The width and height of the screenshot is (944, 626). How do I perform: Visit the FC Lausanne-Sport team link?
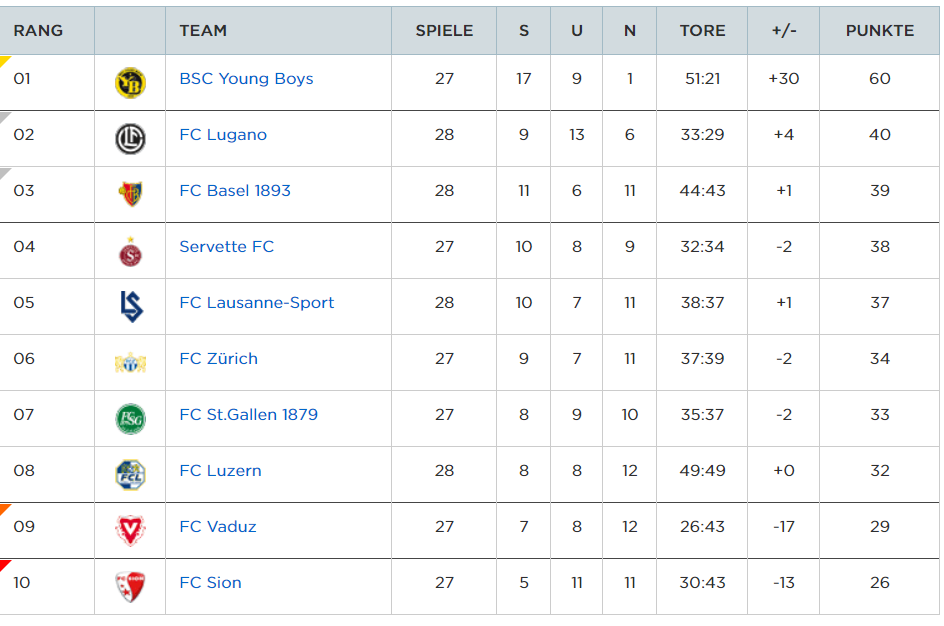pyautogui.click(x=257, y=303)
